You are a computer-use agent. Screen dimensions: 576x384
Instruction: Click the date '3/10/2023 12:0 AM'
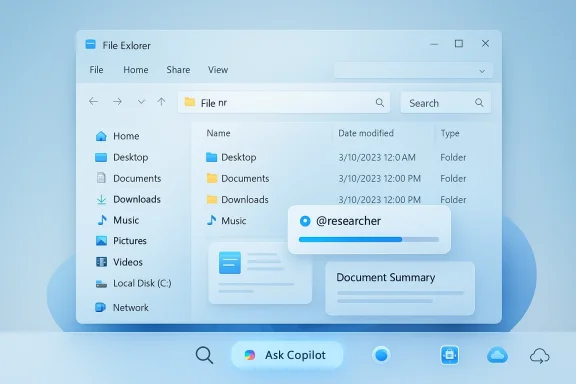coord(377,158)
